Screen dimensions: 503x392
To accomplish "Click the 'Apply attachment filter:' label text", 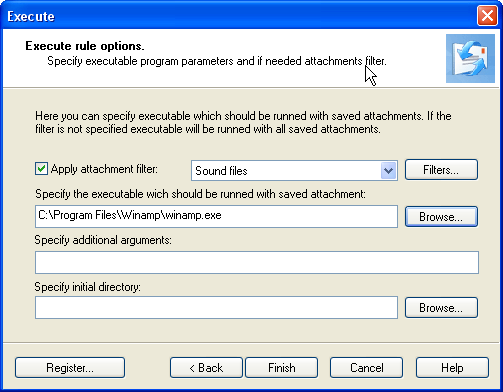I will click(x=104, y=169).
